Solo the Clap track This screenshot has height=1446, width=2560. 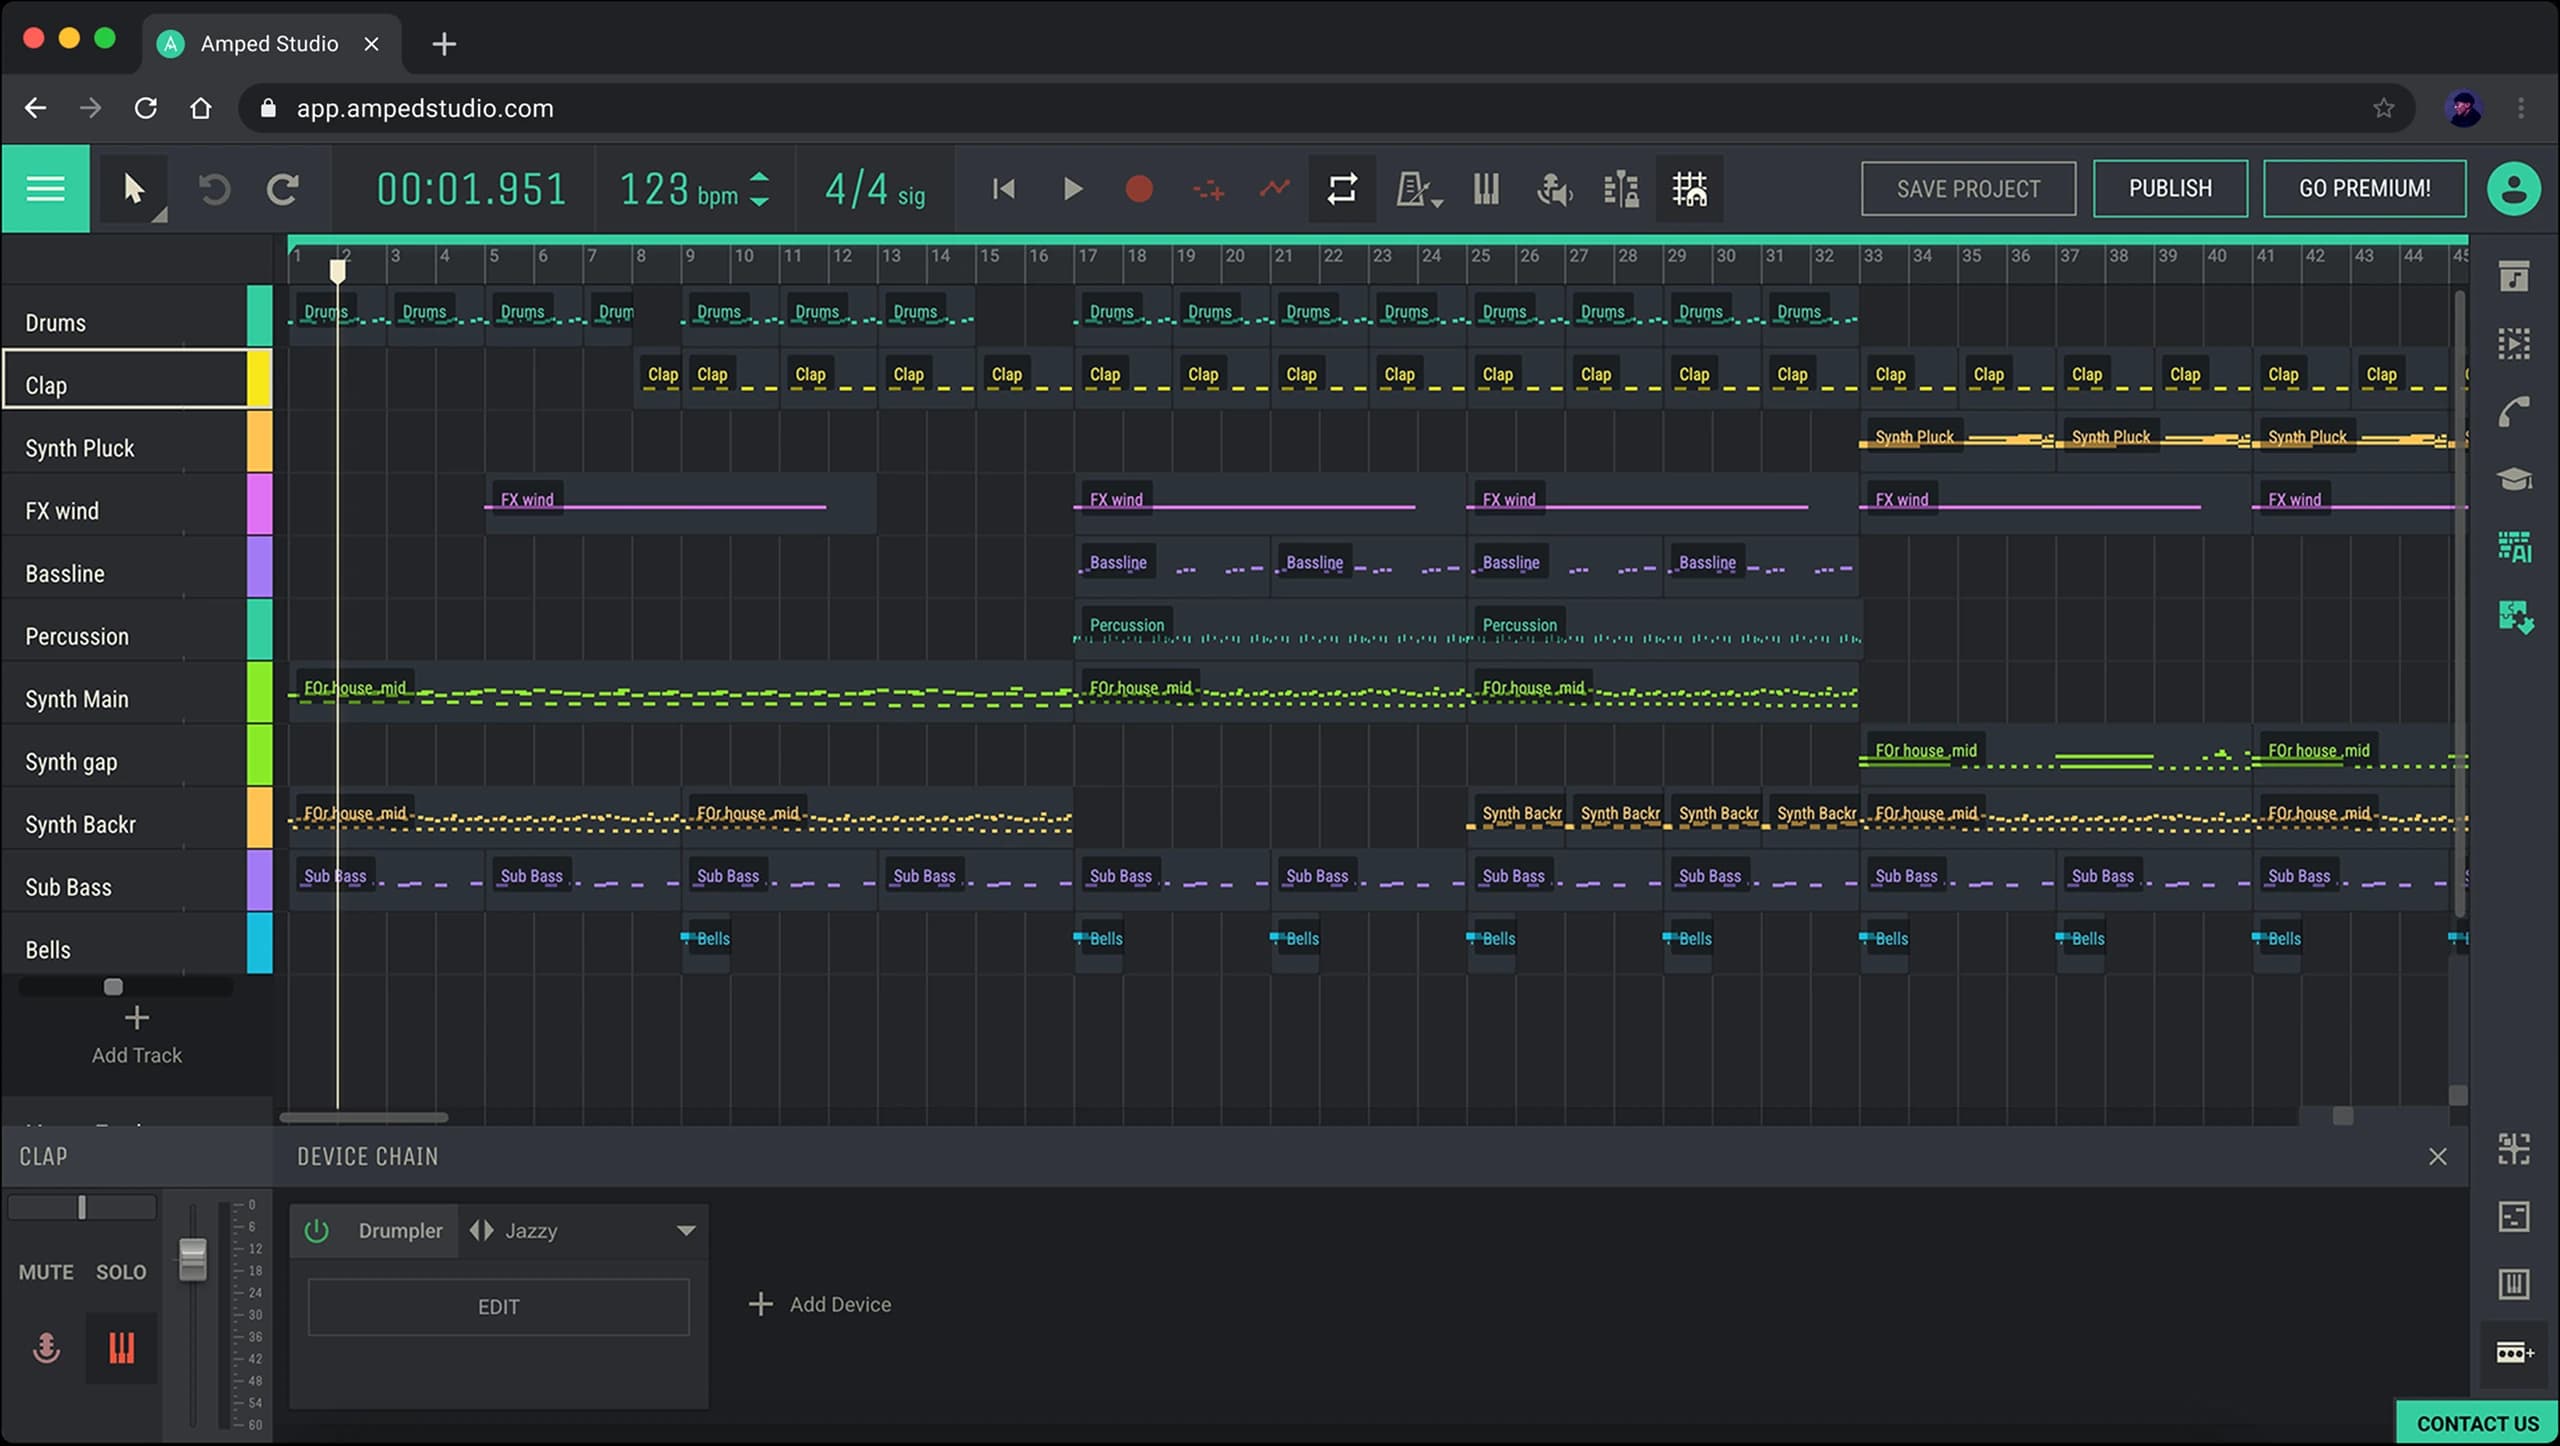[x=120, y=1272]
